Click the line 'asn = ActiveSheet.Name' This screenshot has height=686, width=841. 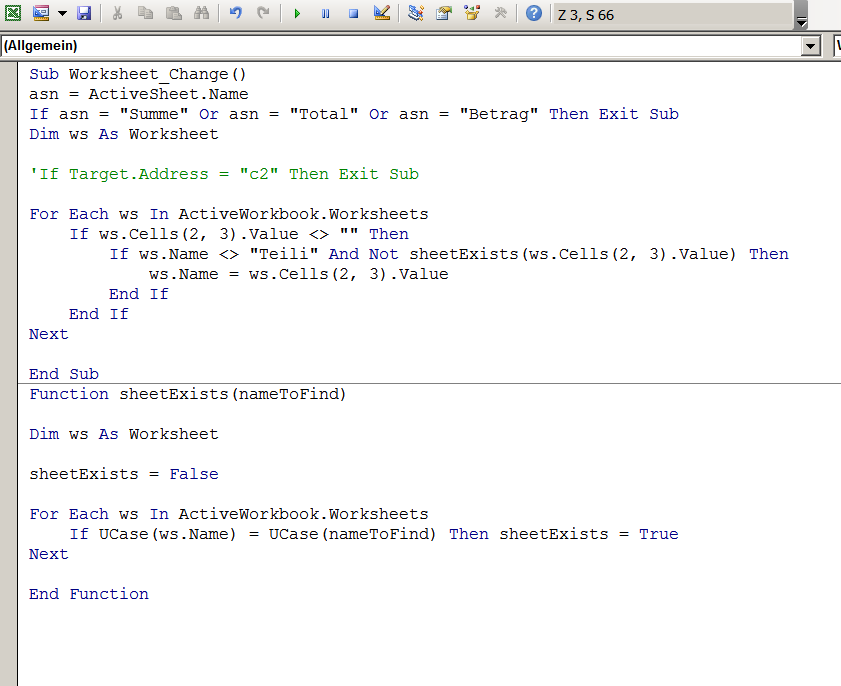138,94
